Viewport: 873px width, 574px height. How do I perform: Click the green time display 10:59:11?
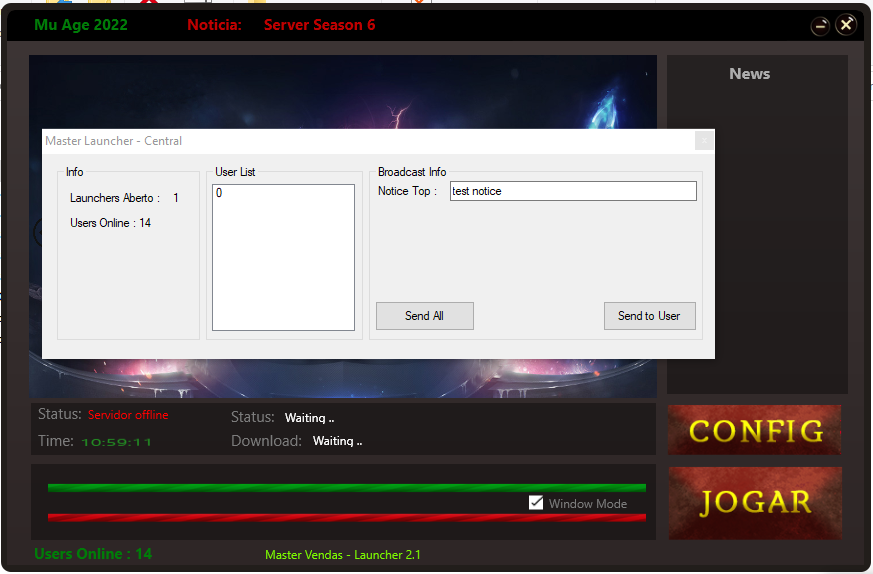pos(116,442)
